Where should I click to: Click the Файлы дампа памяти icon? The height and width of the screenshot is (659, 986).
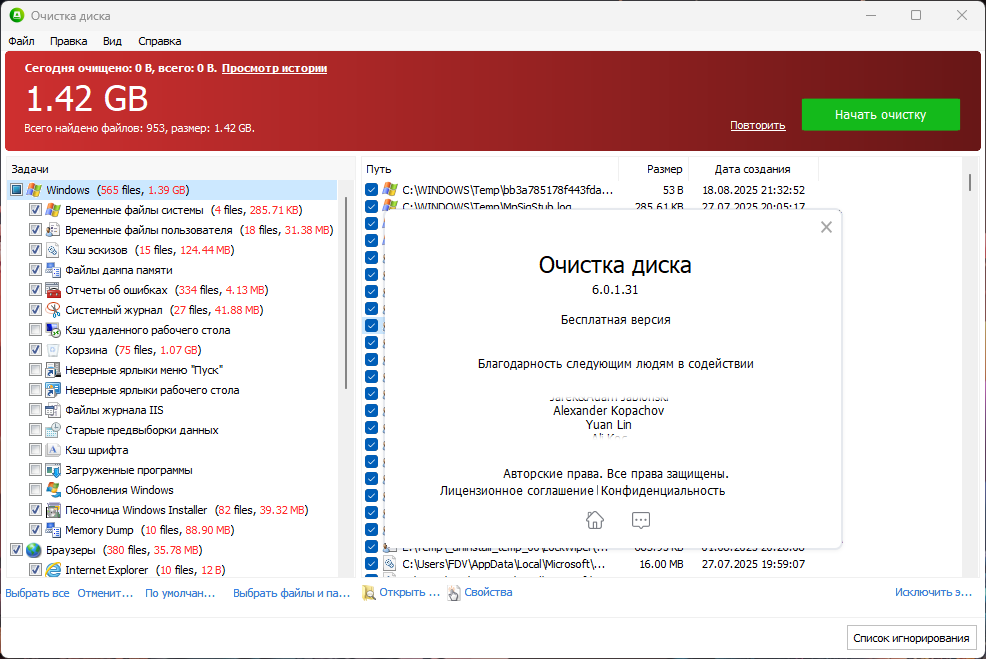(53, 270)
